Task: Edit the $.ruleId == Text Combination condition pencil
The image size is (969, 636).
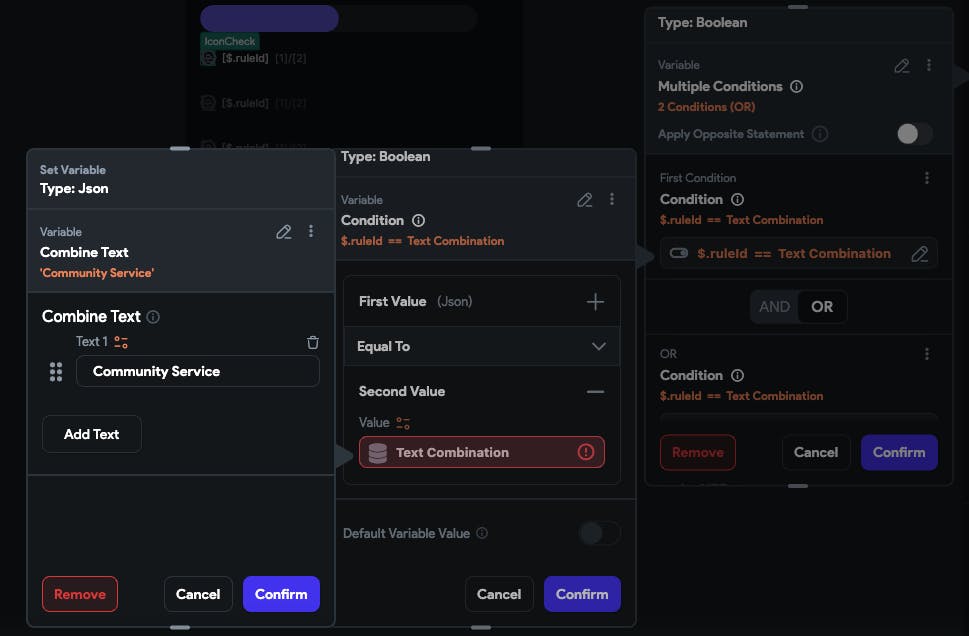Action: click(919, 254)
